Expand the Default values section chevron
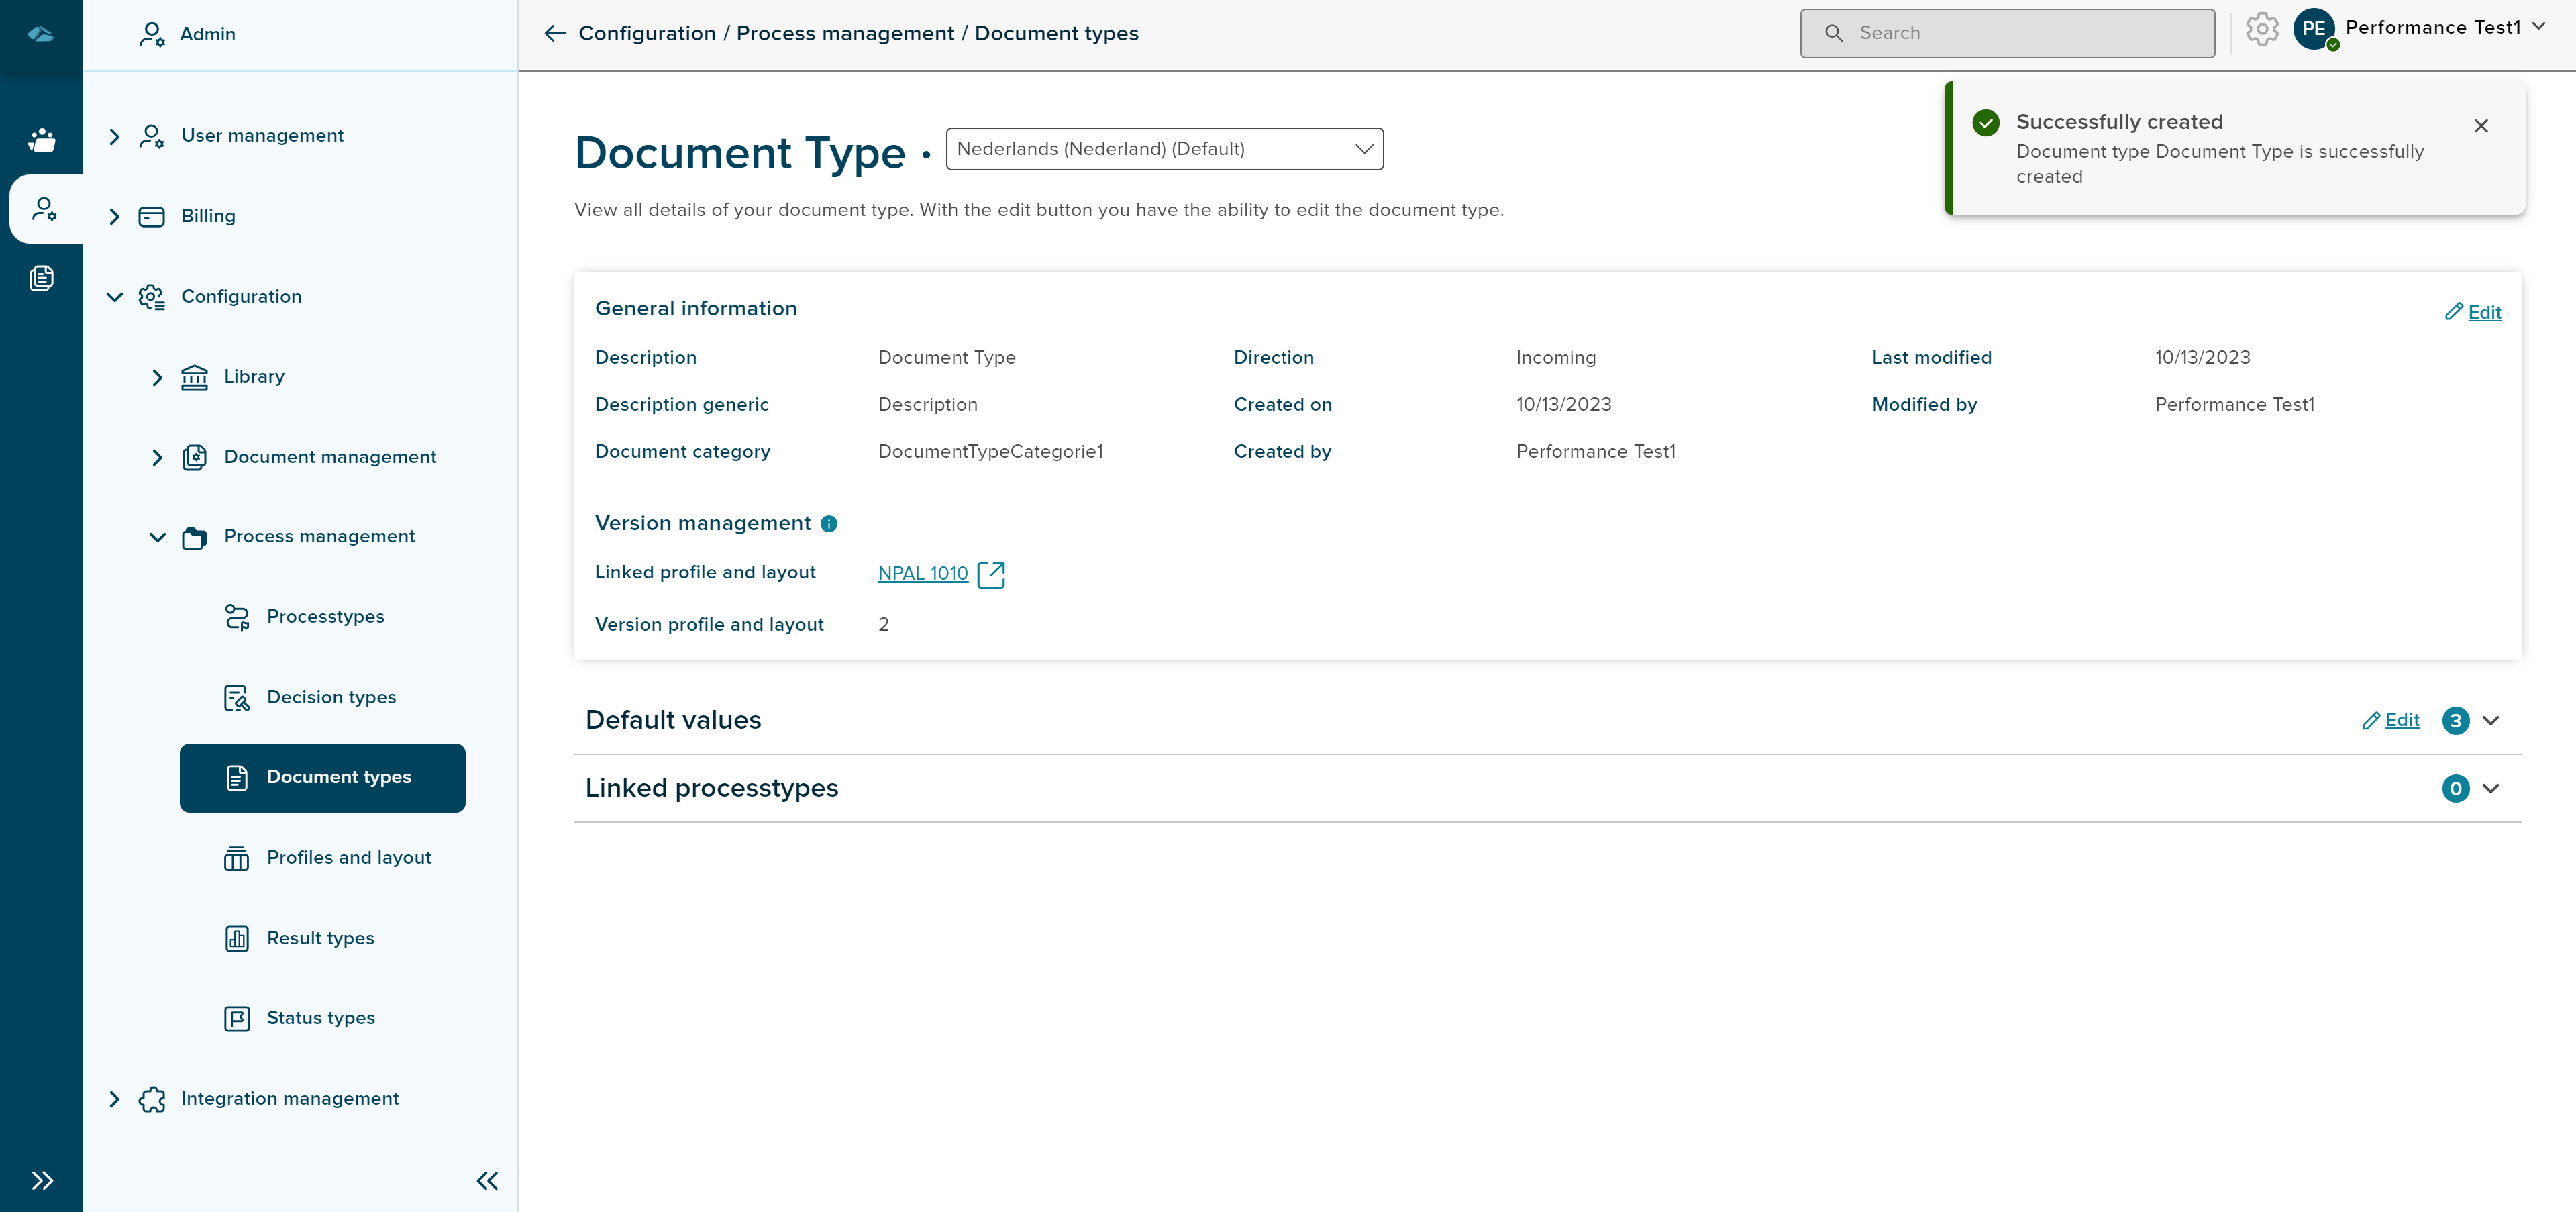This screenshot has height=1212, width=2576. click(x=2490, y=721)
